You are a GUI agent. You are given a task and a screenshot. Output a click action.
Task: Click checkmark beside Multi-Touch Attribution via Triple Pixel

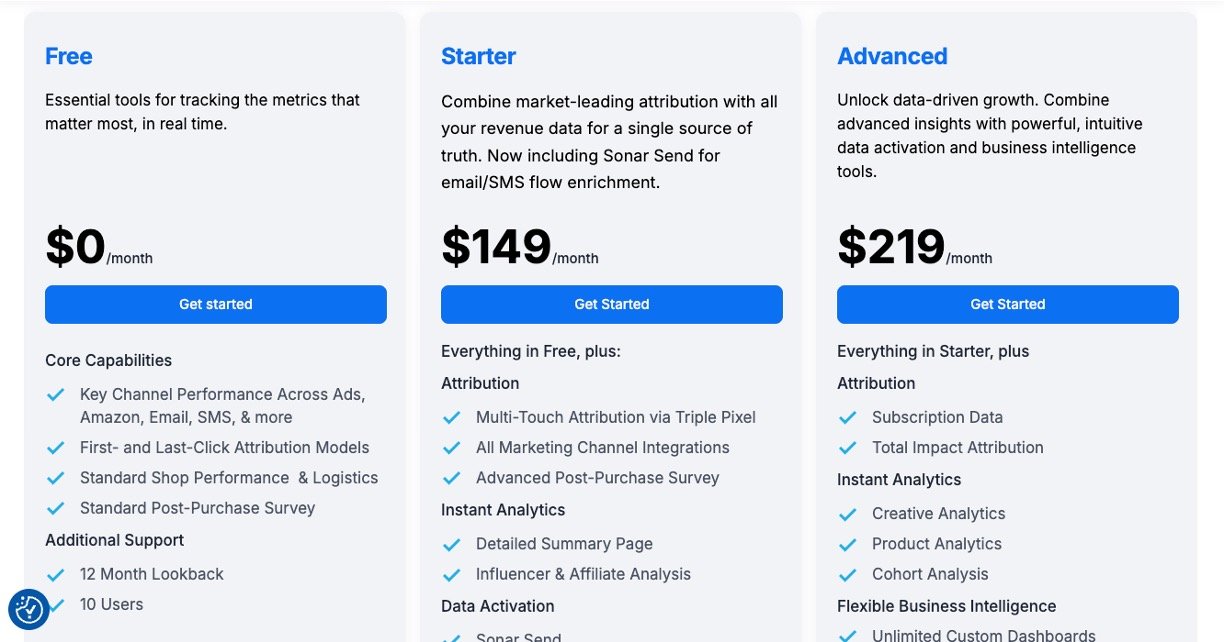click(x=452, y=417)
